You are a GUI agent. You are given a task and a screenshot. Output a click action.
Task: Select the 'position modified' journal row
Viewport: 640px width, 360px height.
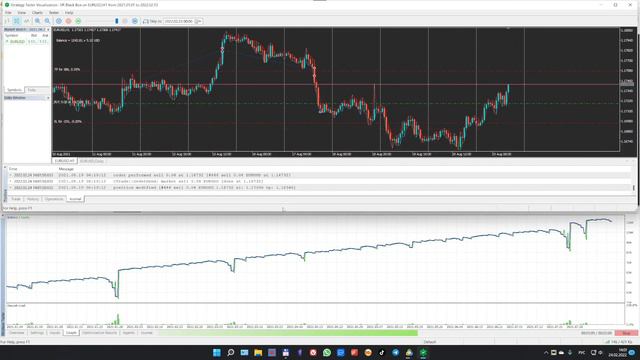click(320, 188)
